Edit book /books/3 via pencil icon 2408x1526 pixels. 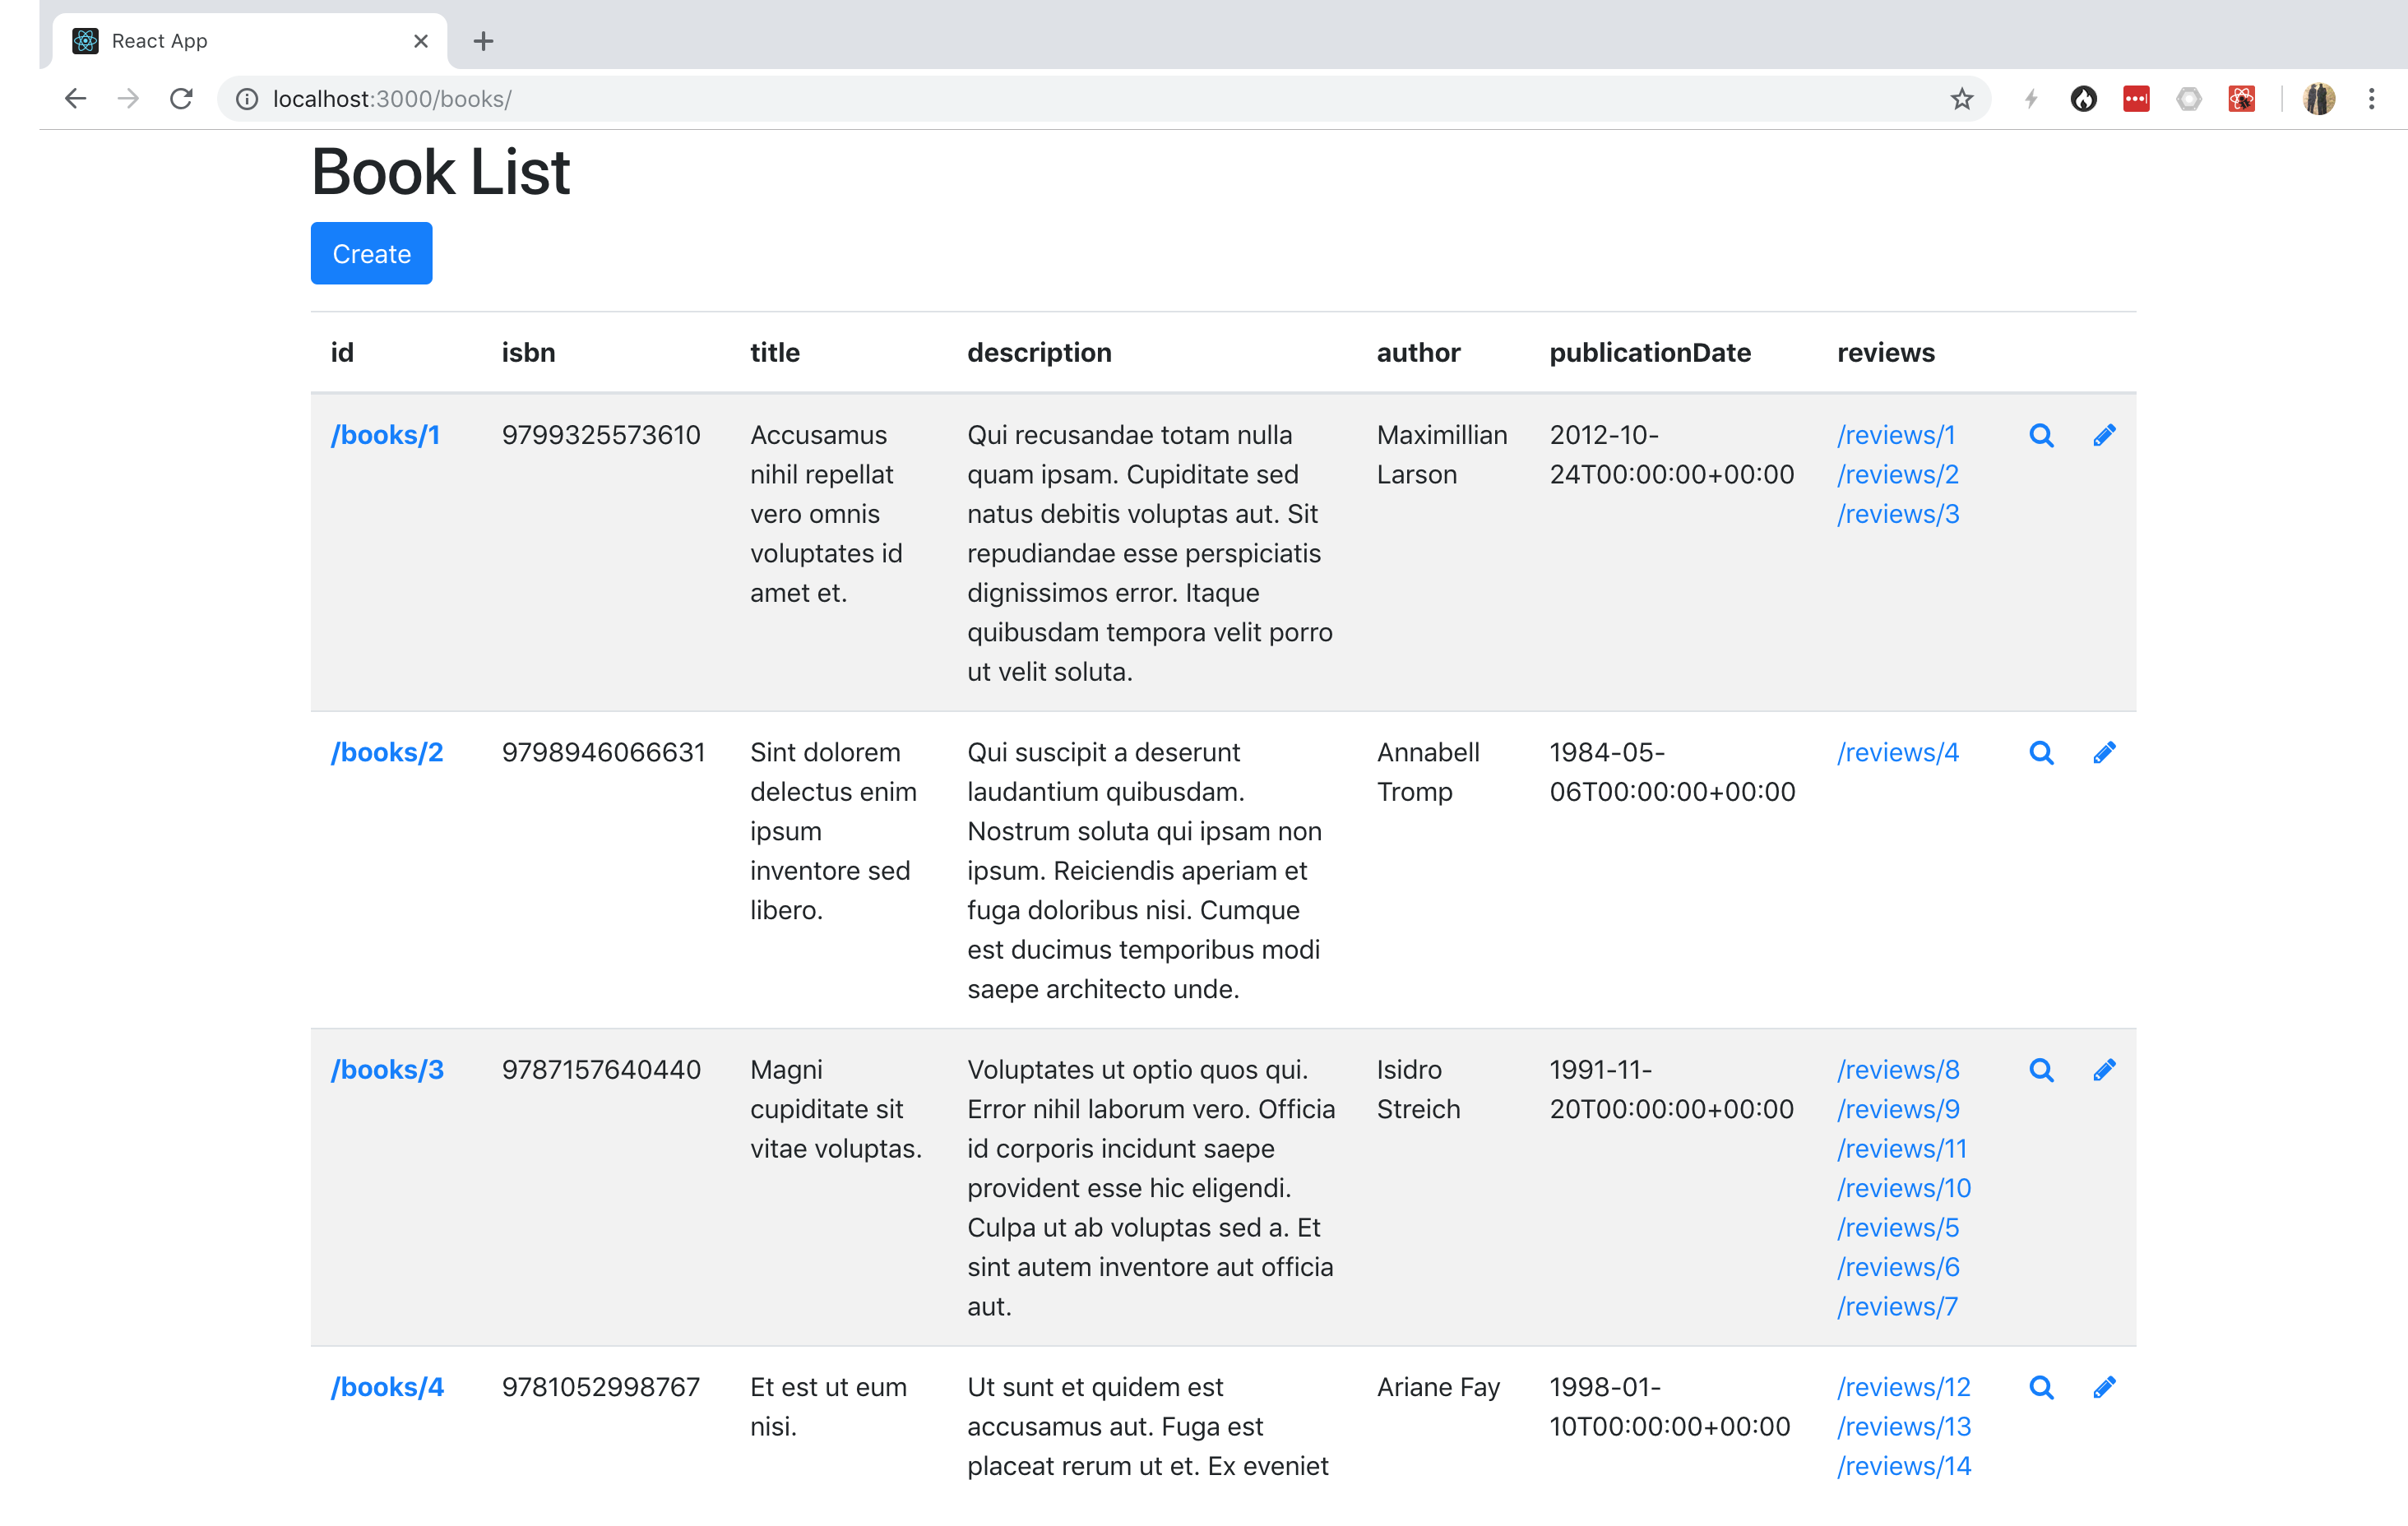pyautogui.click(x=2104, y=1069)
